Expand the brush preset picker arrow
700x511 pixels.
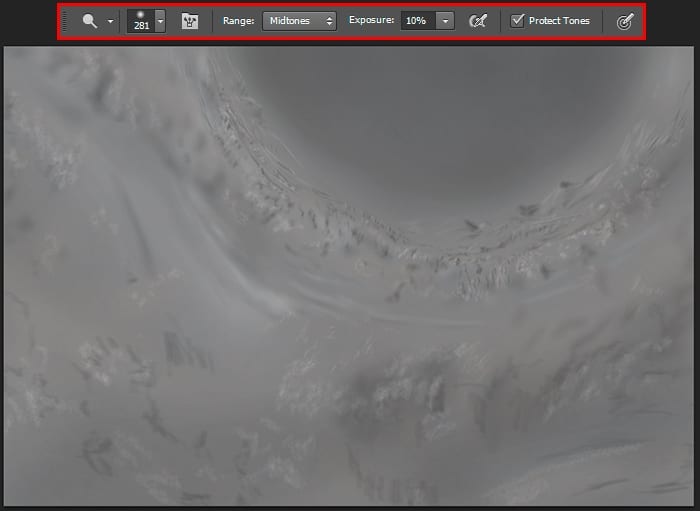coord(160,21)
